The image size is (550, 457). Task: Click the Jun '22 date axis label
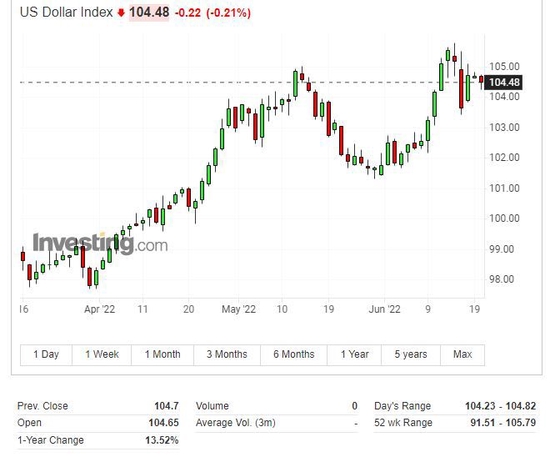coord(384,309)
